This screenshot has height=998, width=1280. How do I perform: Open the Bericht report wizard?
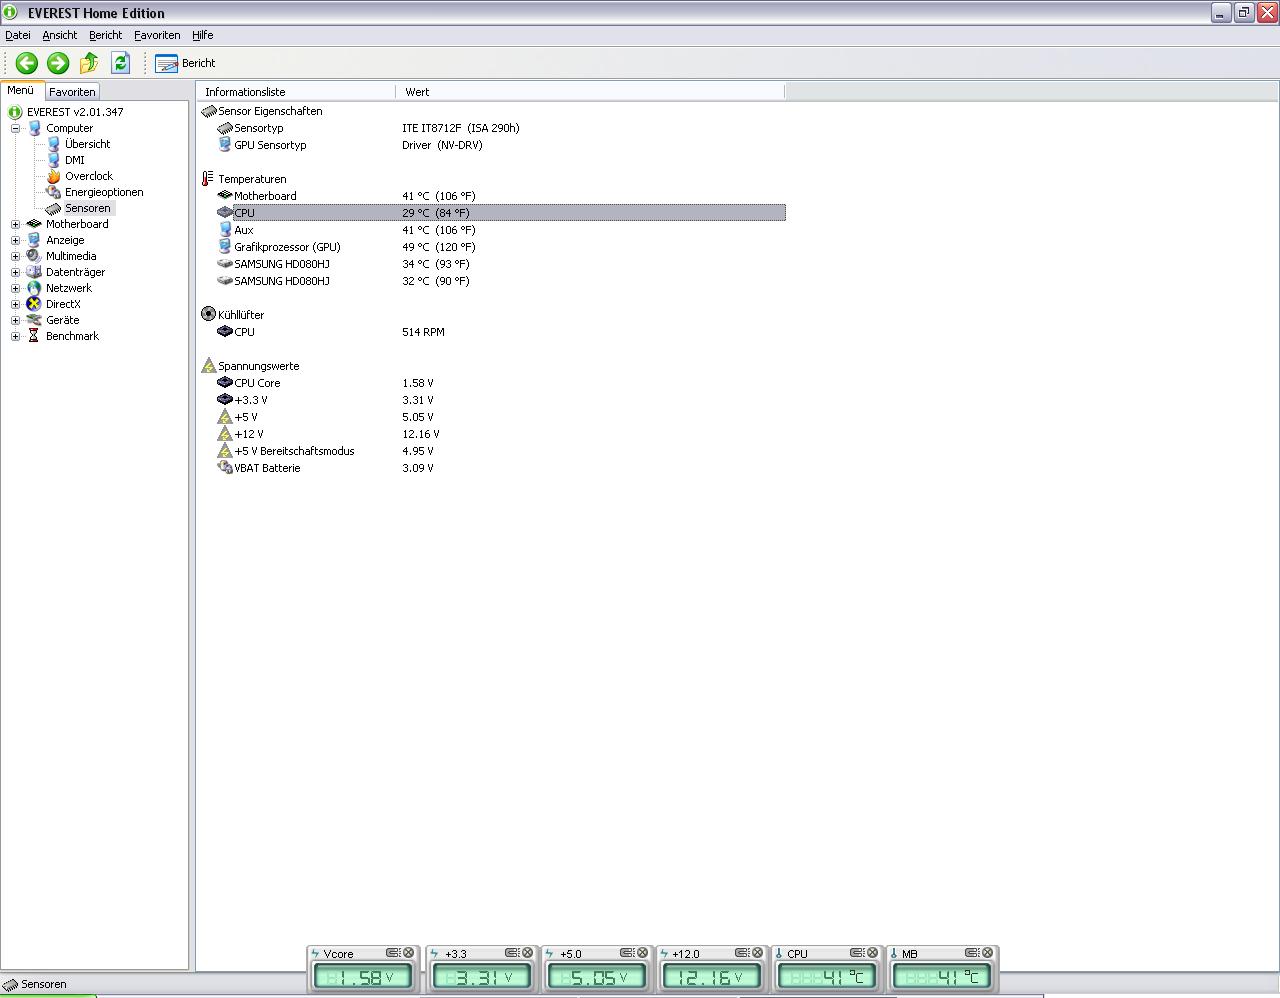pos(186,63)
